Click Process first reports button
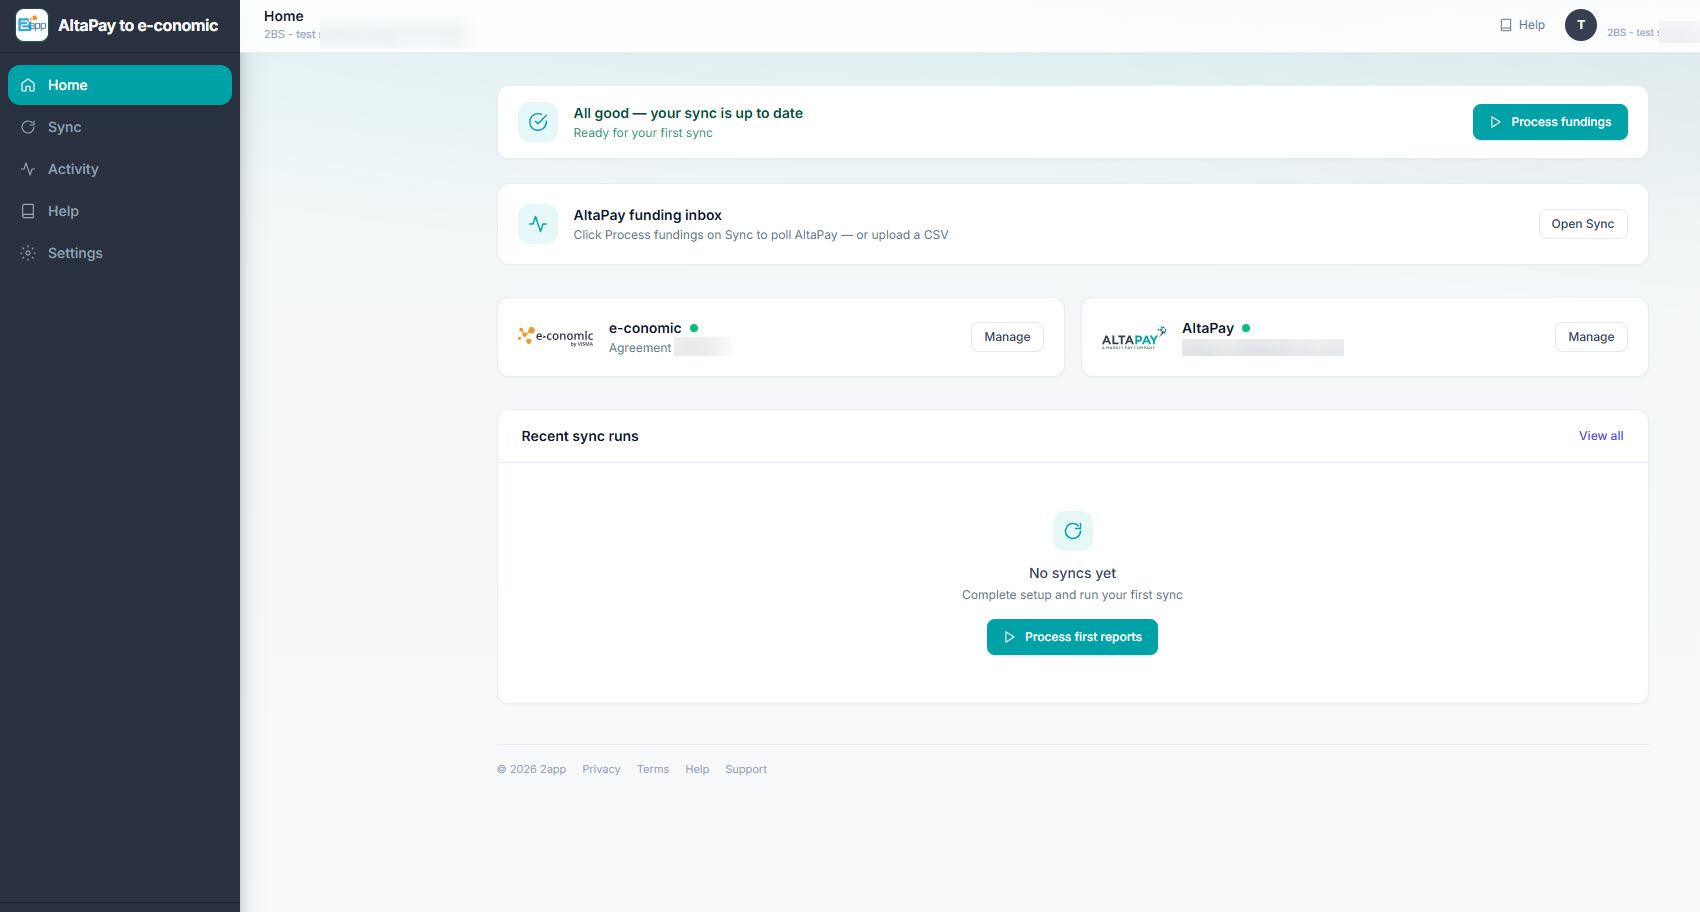This screenshot has height=912, width=1700. 1072,637
